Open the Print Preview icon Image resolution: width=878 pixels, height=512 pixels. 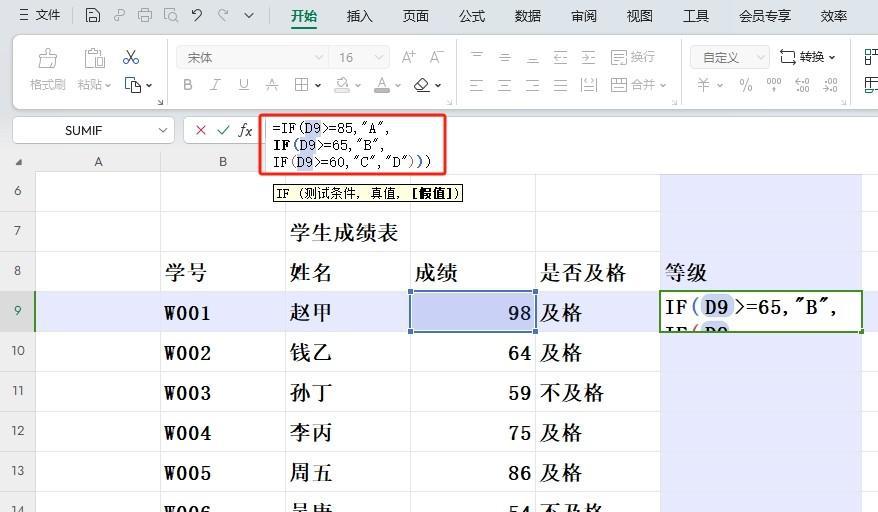[171, 15]
